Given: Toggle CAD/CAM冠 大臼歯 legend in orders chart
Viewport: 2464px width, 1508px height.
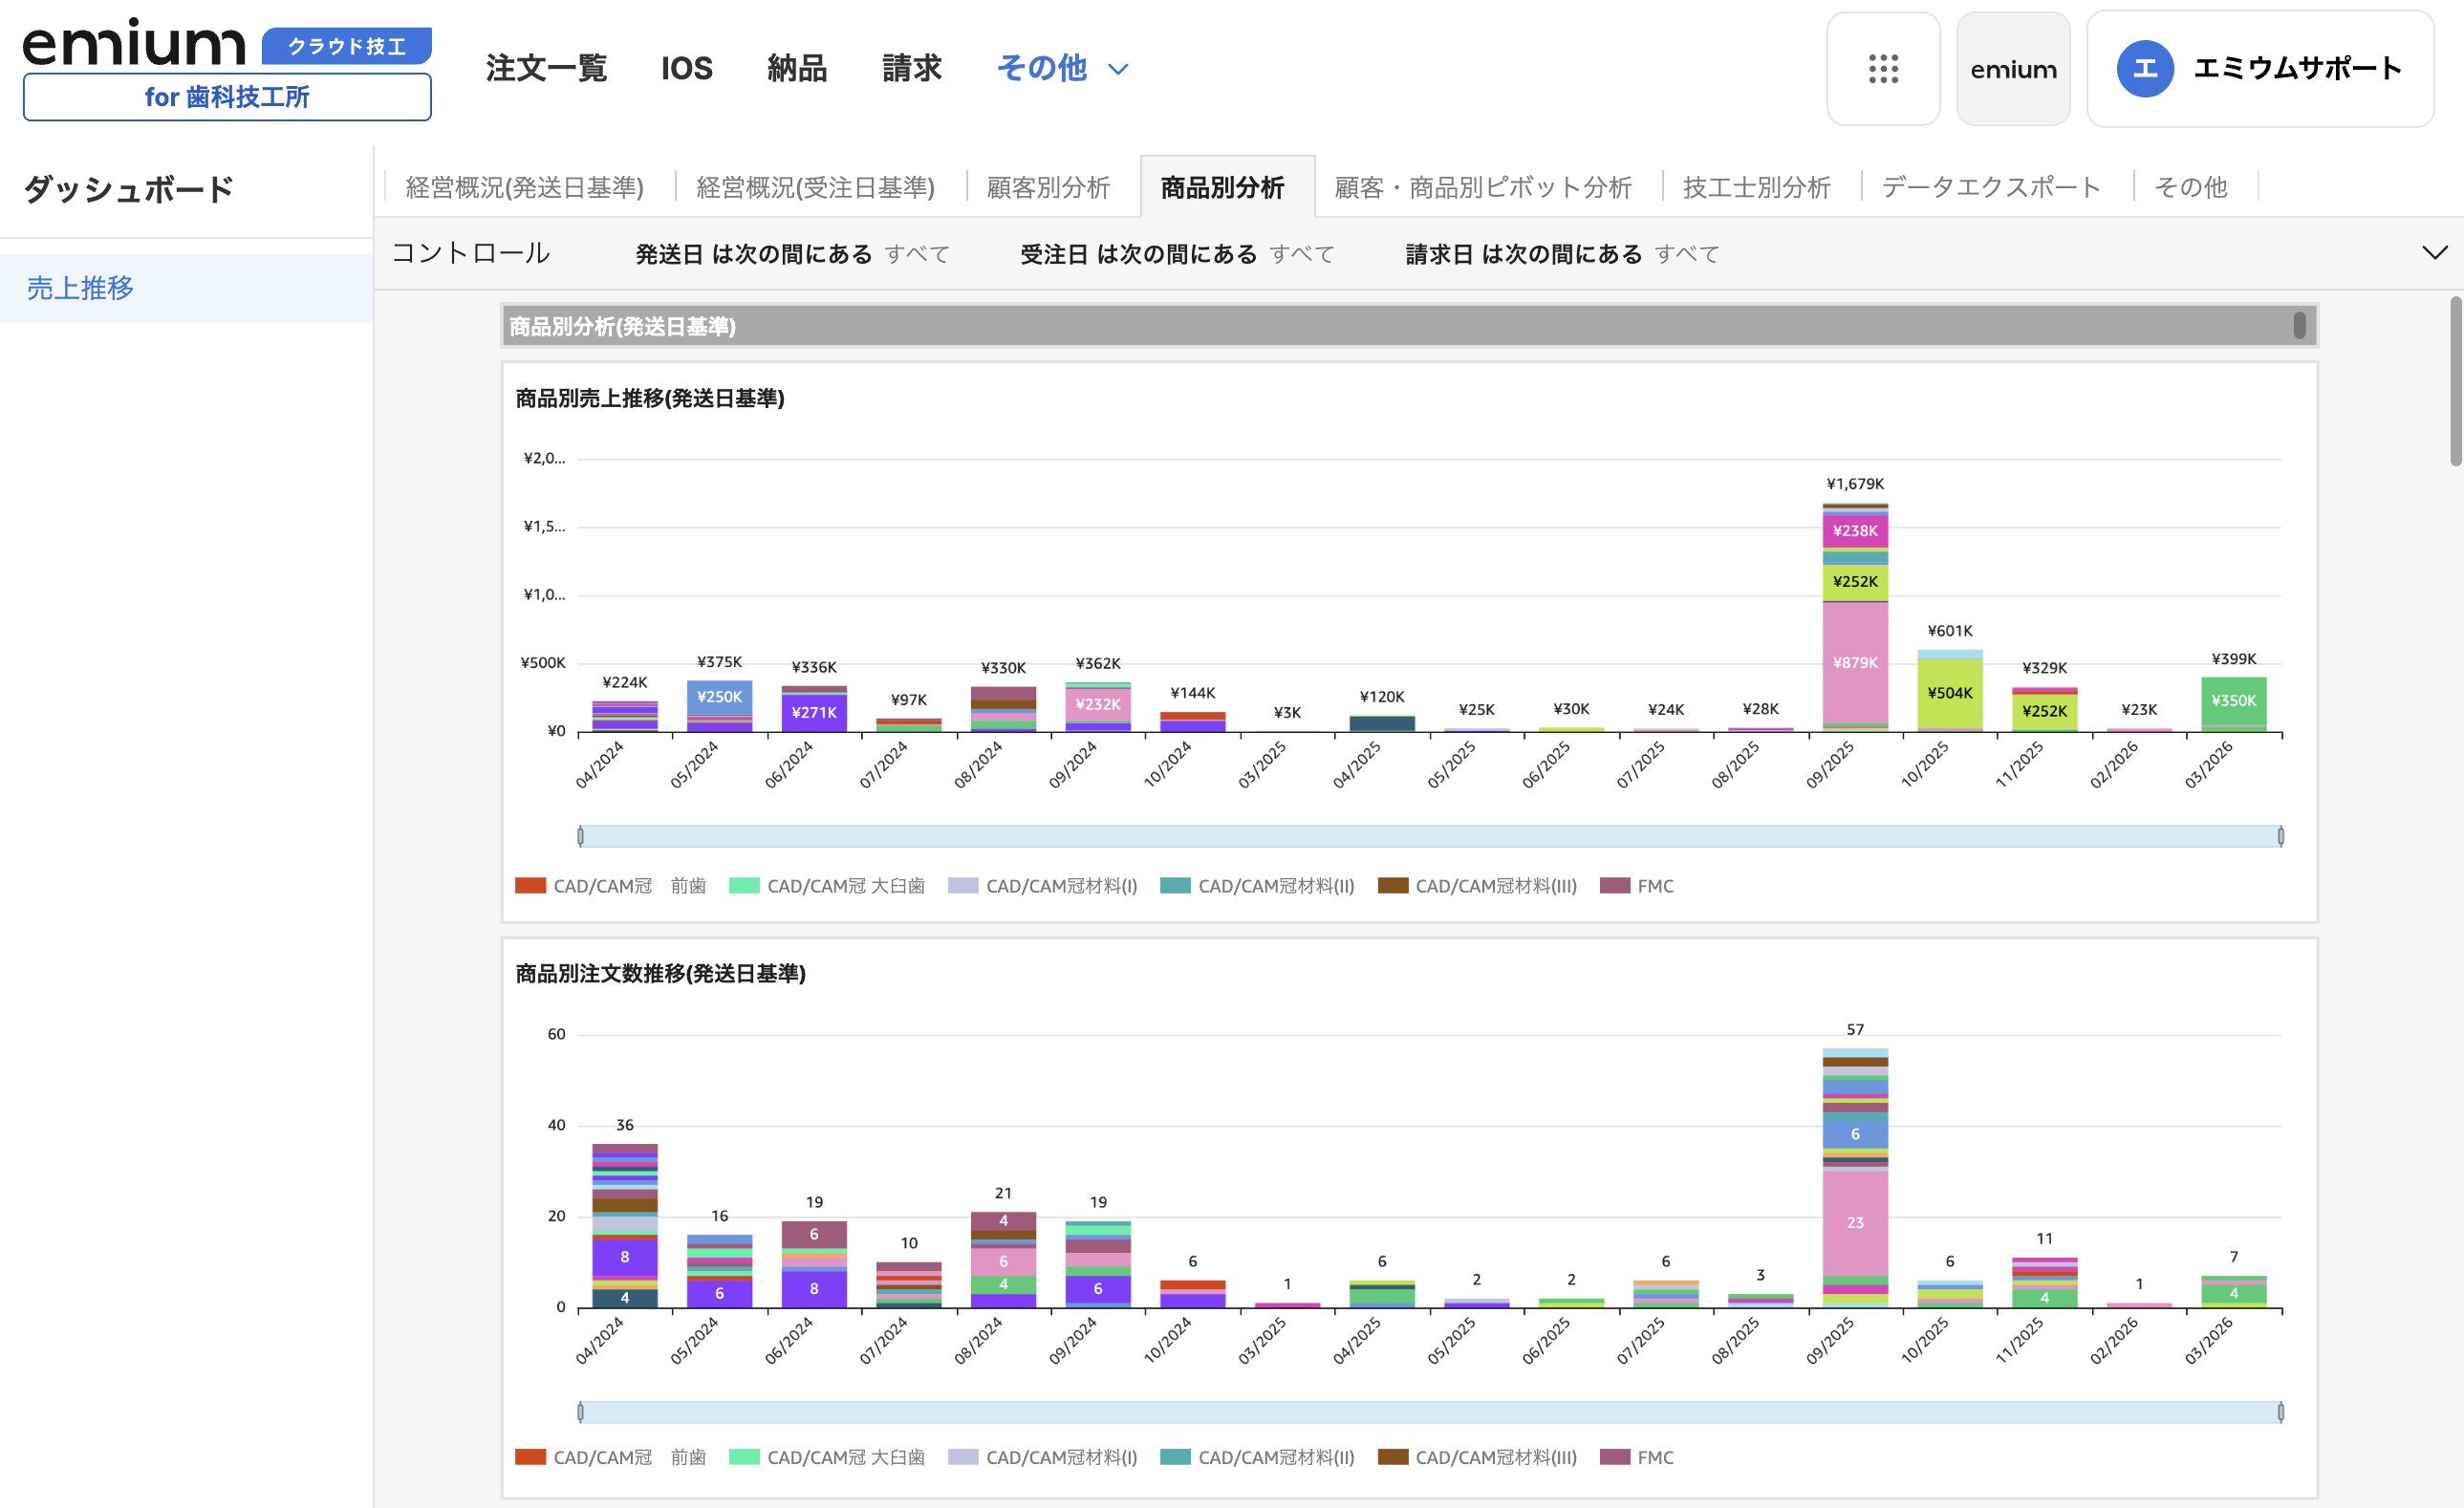Looking at the screenshot, I should click(827, 1457).
